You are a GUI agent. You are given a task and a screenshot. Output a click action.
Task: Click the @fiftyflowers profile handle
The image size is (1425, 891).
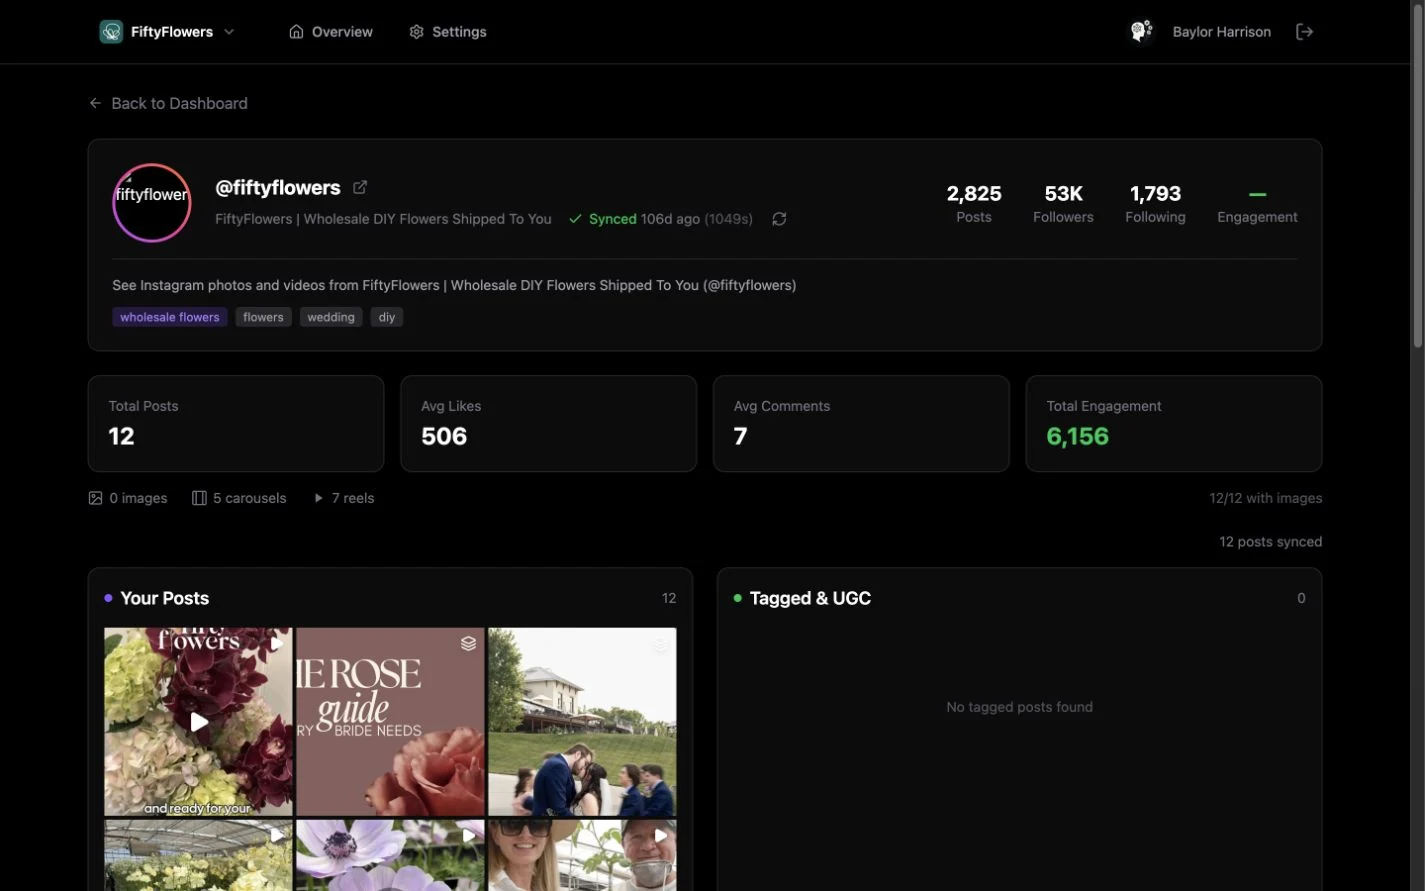pos(278,187)
